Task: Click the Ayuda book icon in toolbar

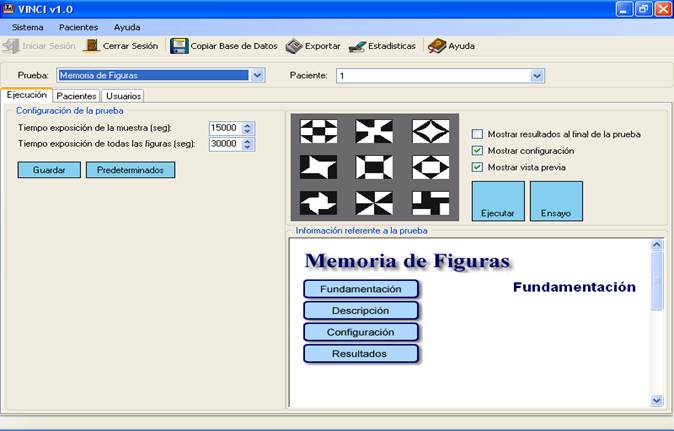Action: pos(436,46)
